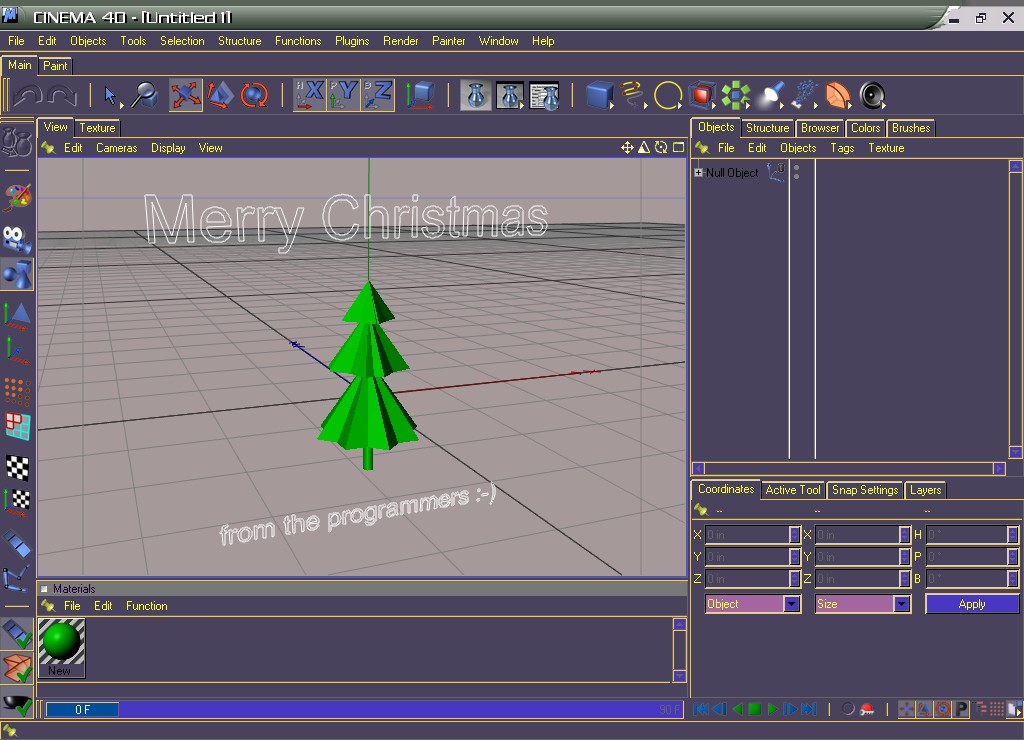The width and height of the screenshot is (1024, 740).
Task: Click the Undo arrow icon
Action: coord(27,95)
